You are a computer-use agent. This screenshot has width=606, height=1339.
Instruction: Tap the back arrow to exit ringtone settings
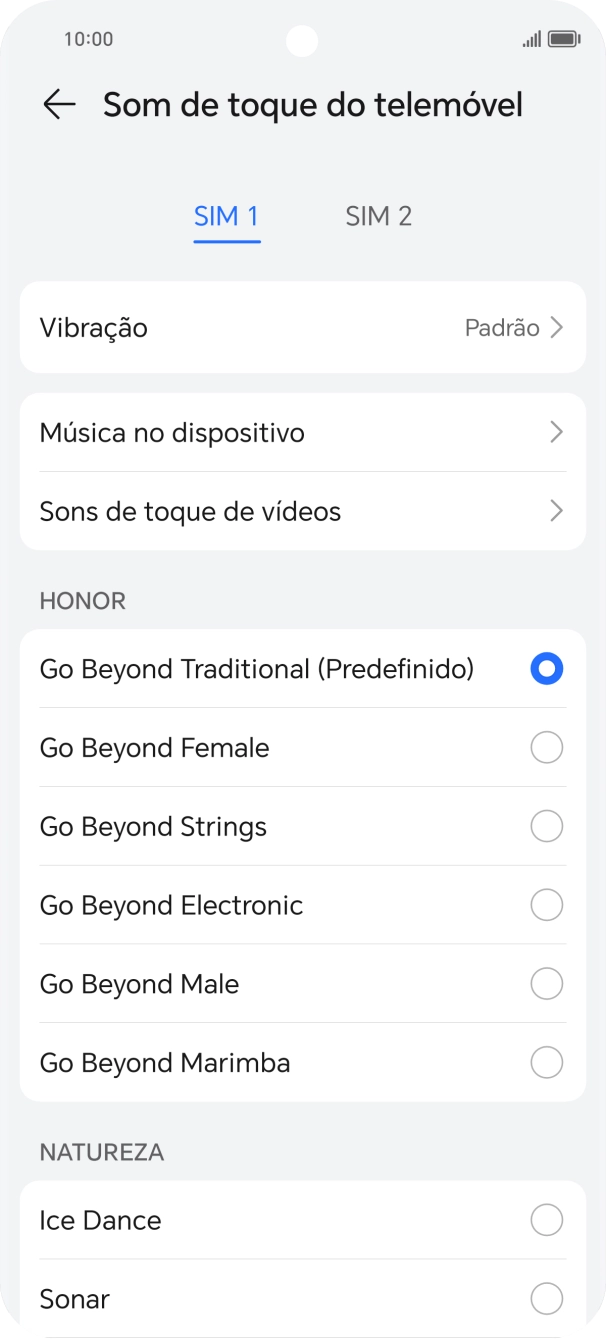59,104
